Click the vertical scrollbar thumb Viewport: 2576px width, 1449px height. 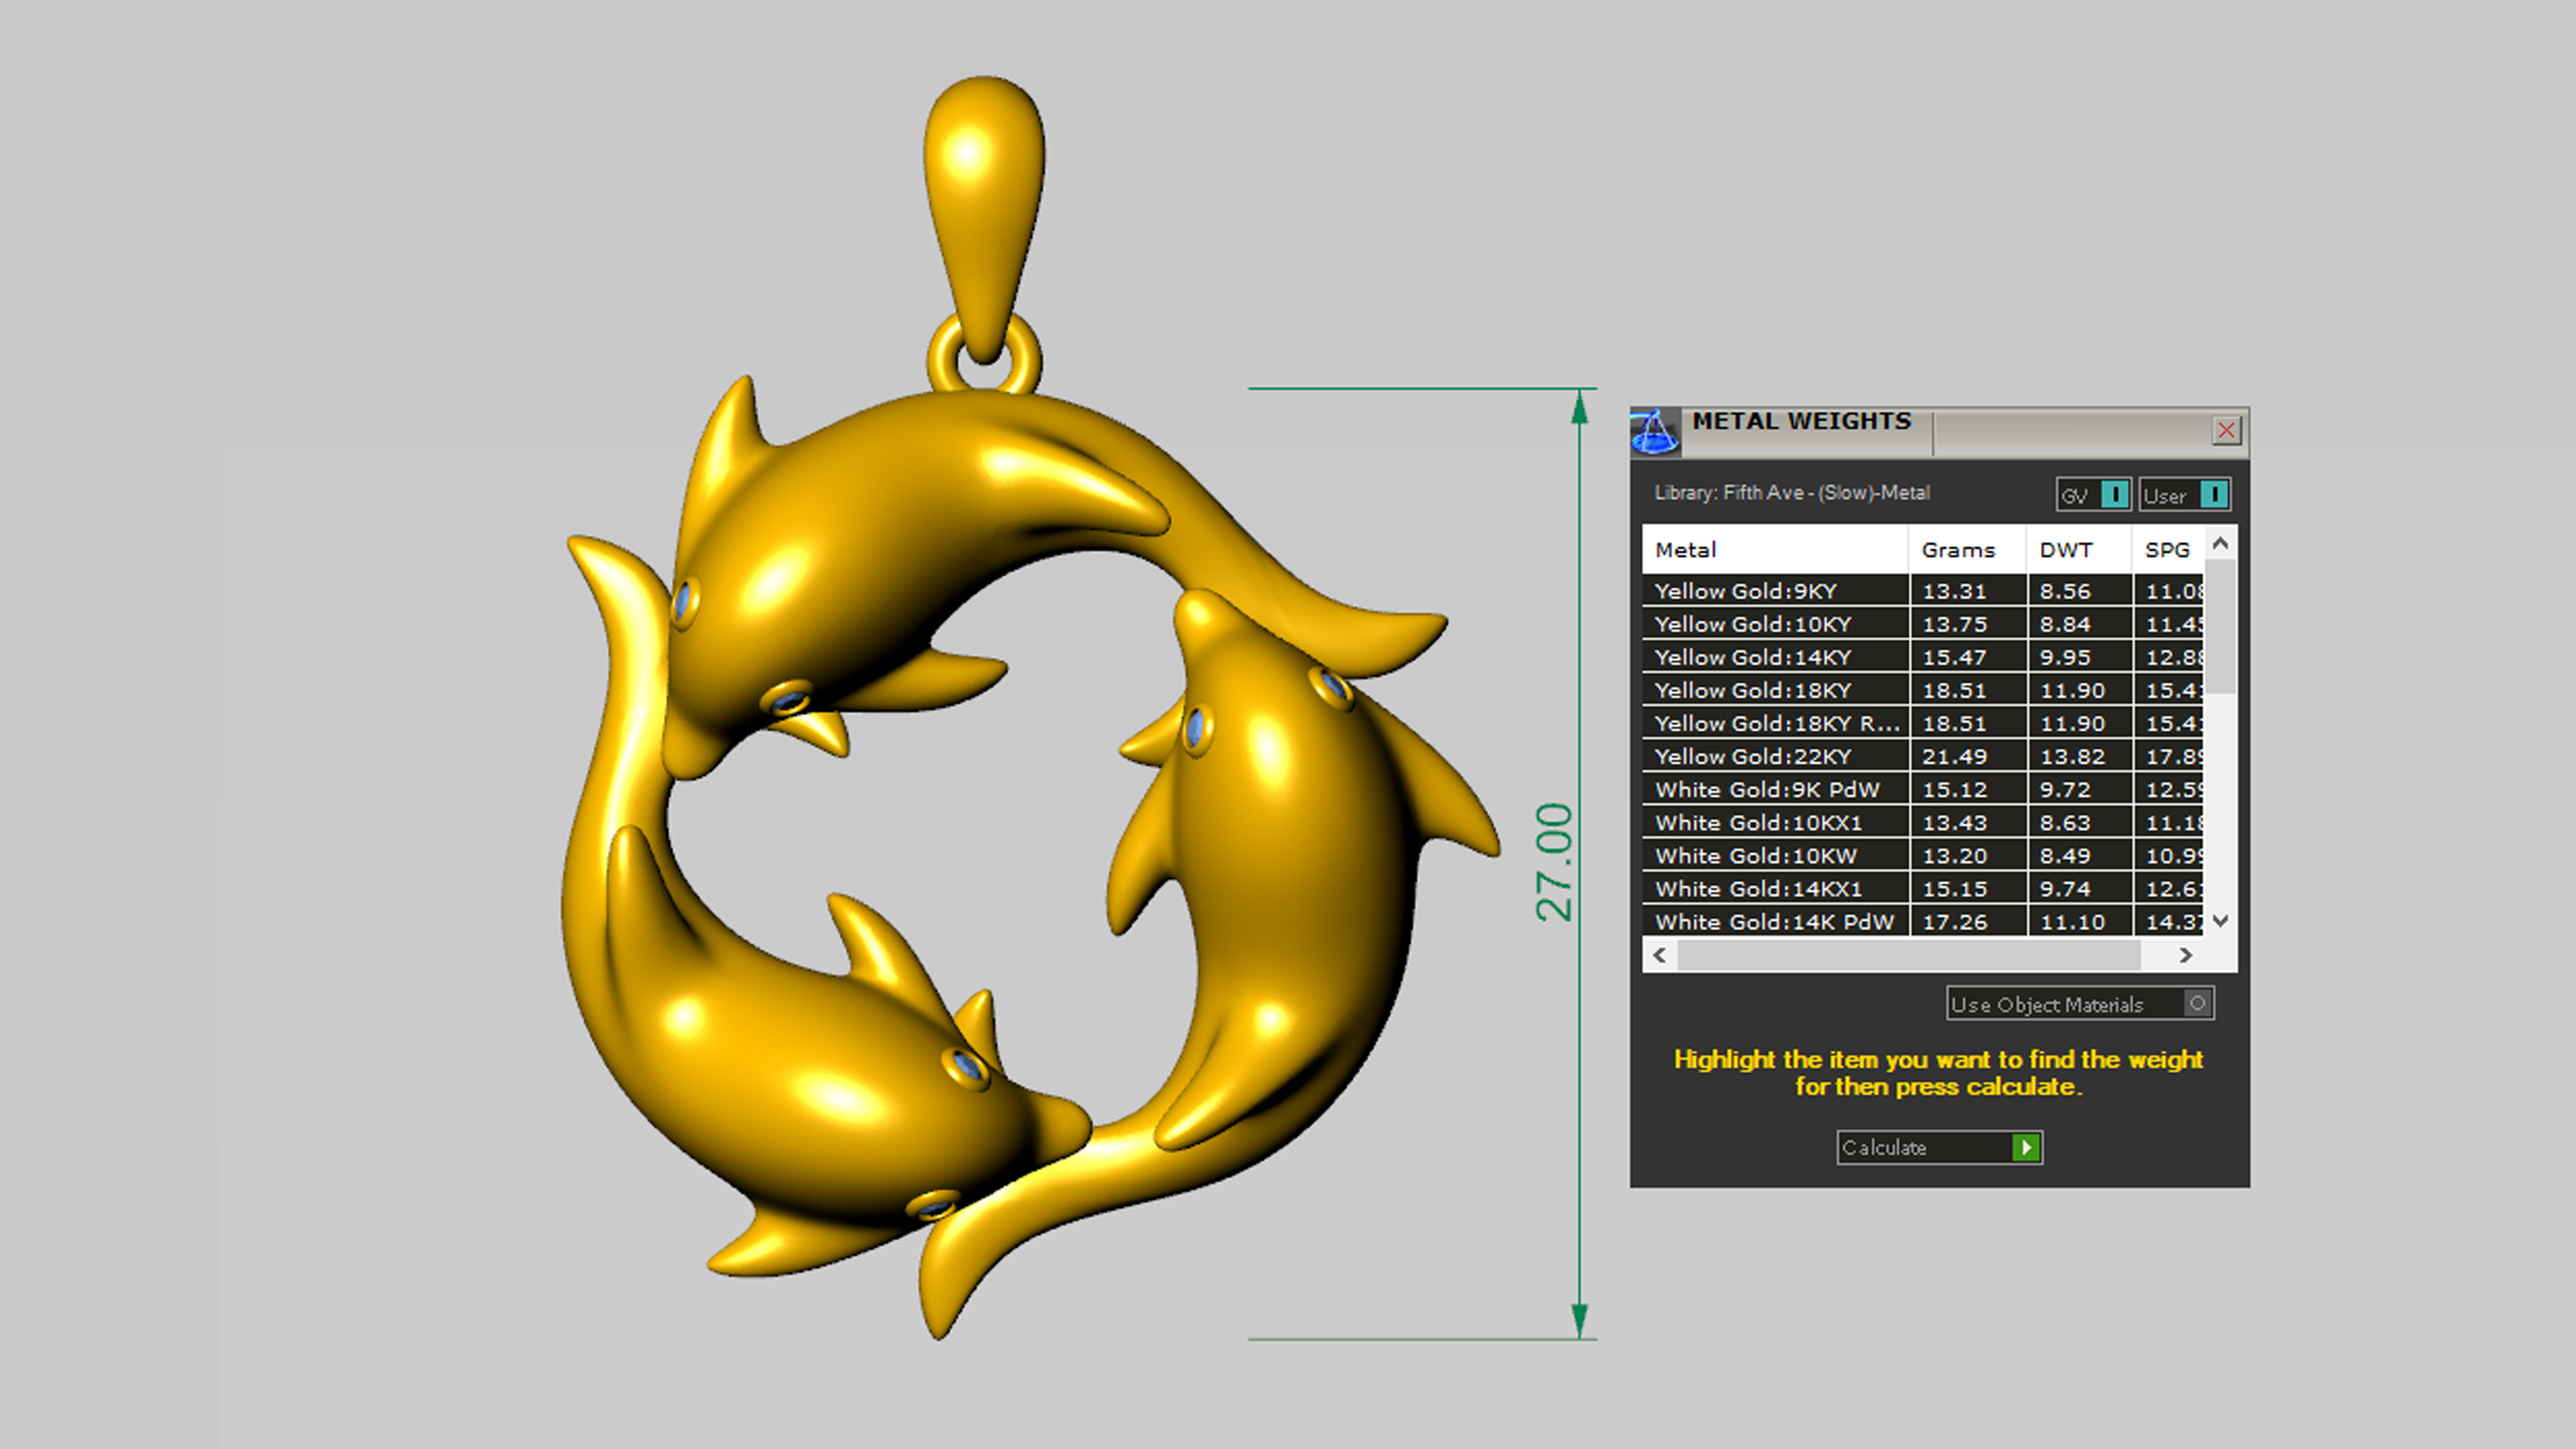tap(2220, 626)
